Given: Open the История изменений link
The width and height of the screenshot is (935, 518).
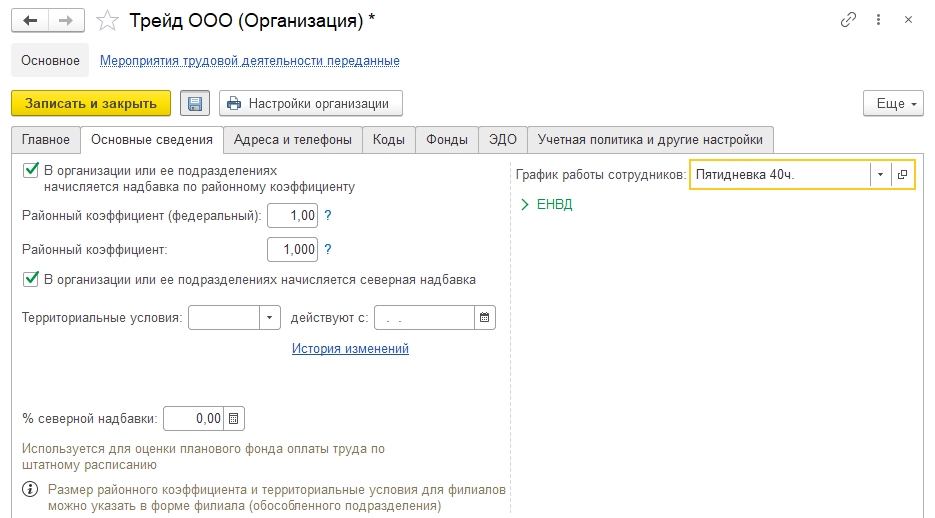Looking at the screenshot, I should [x=350, y=348].
